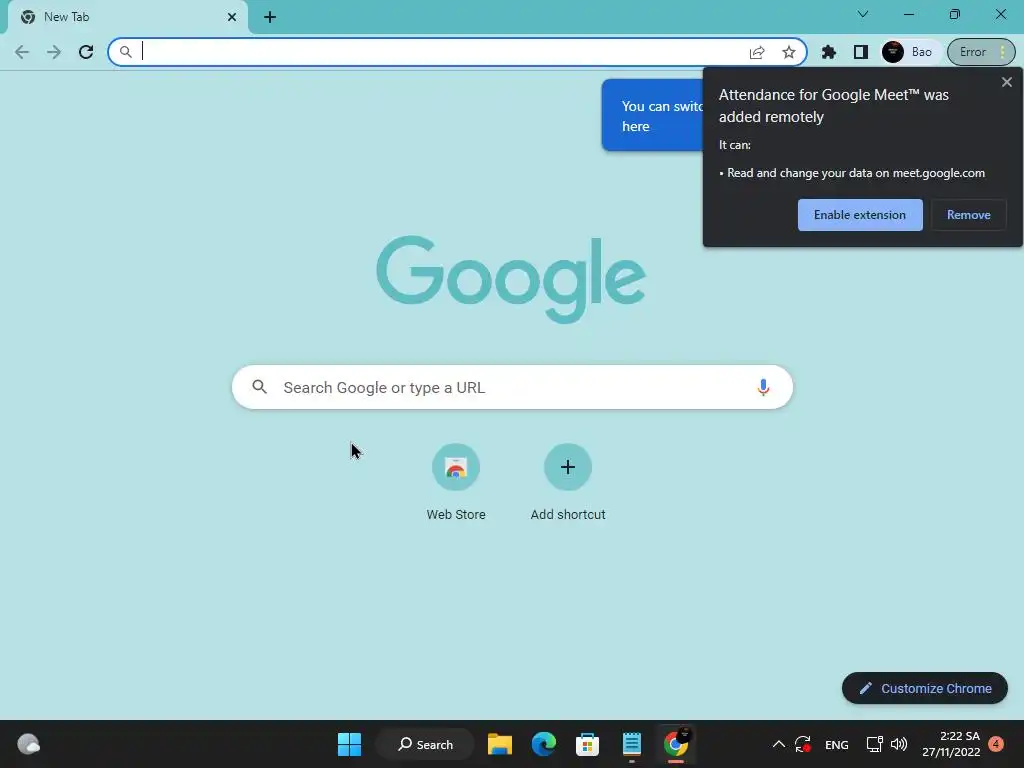
Task: Open a new tab with plus button
Action: (x=270, y=17)
